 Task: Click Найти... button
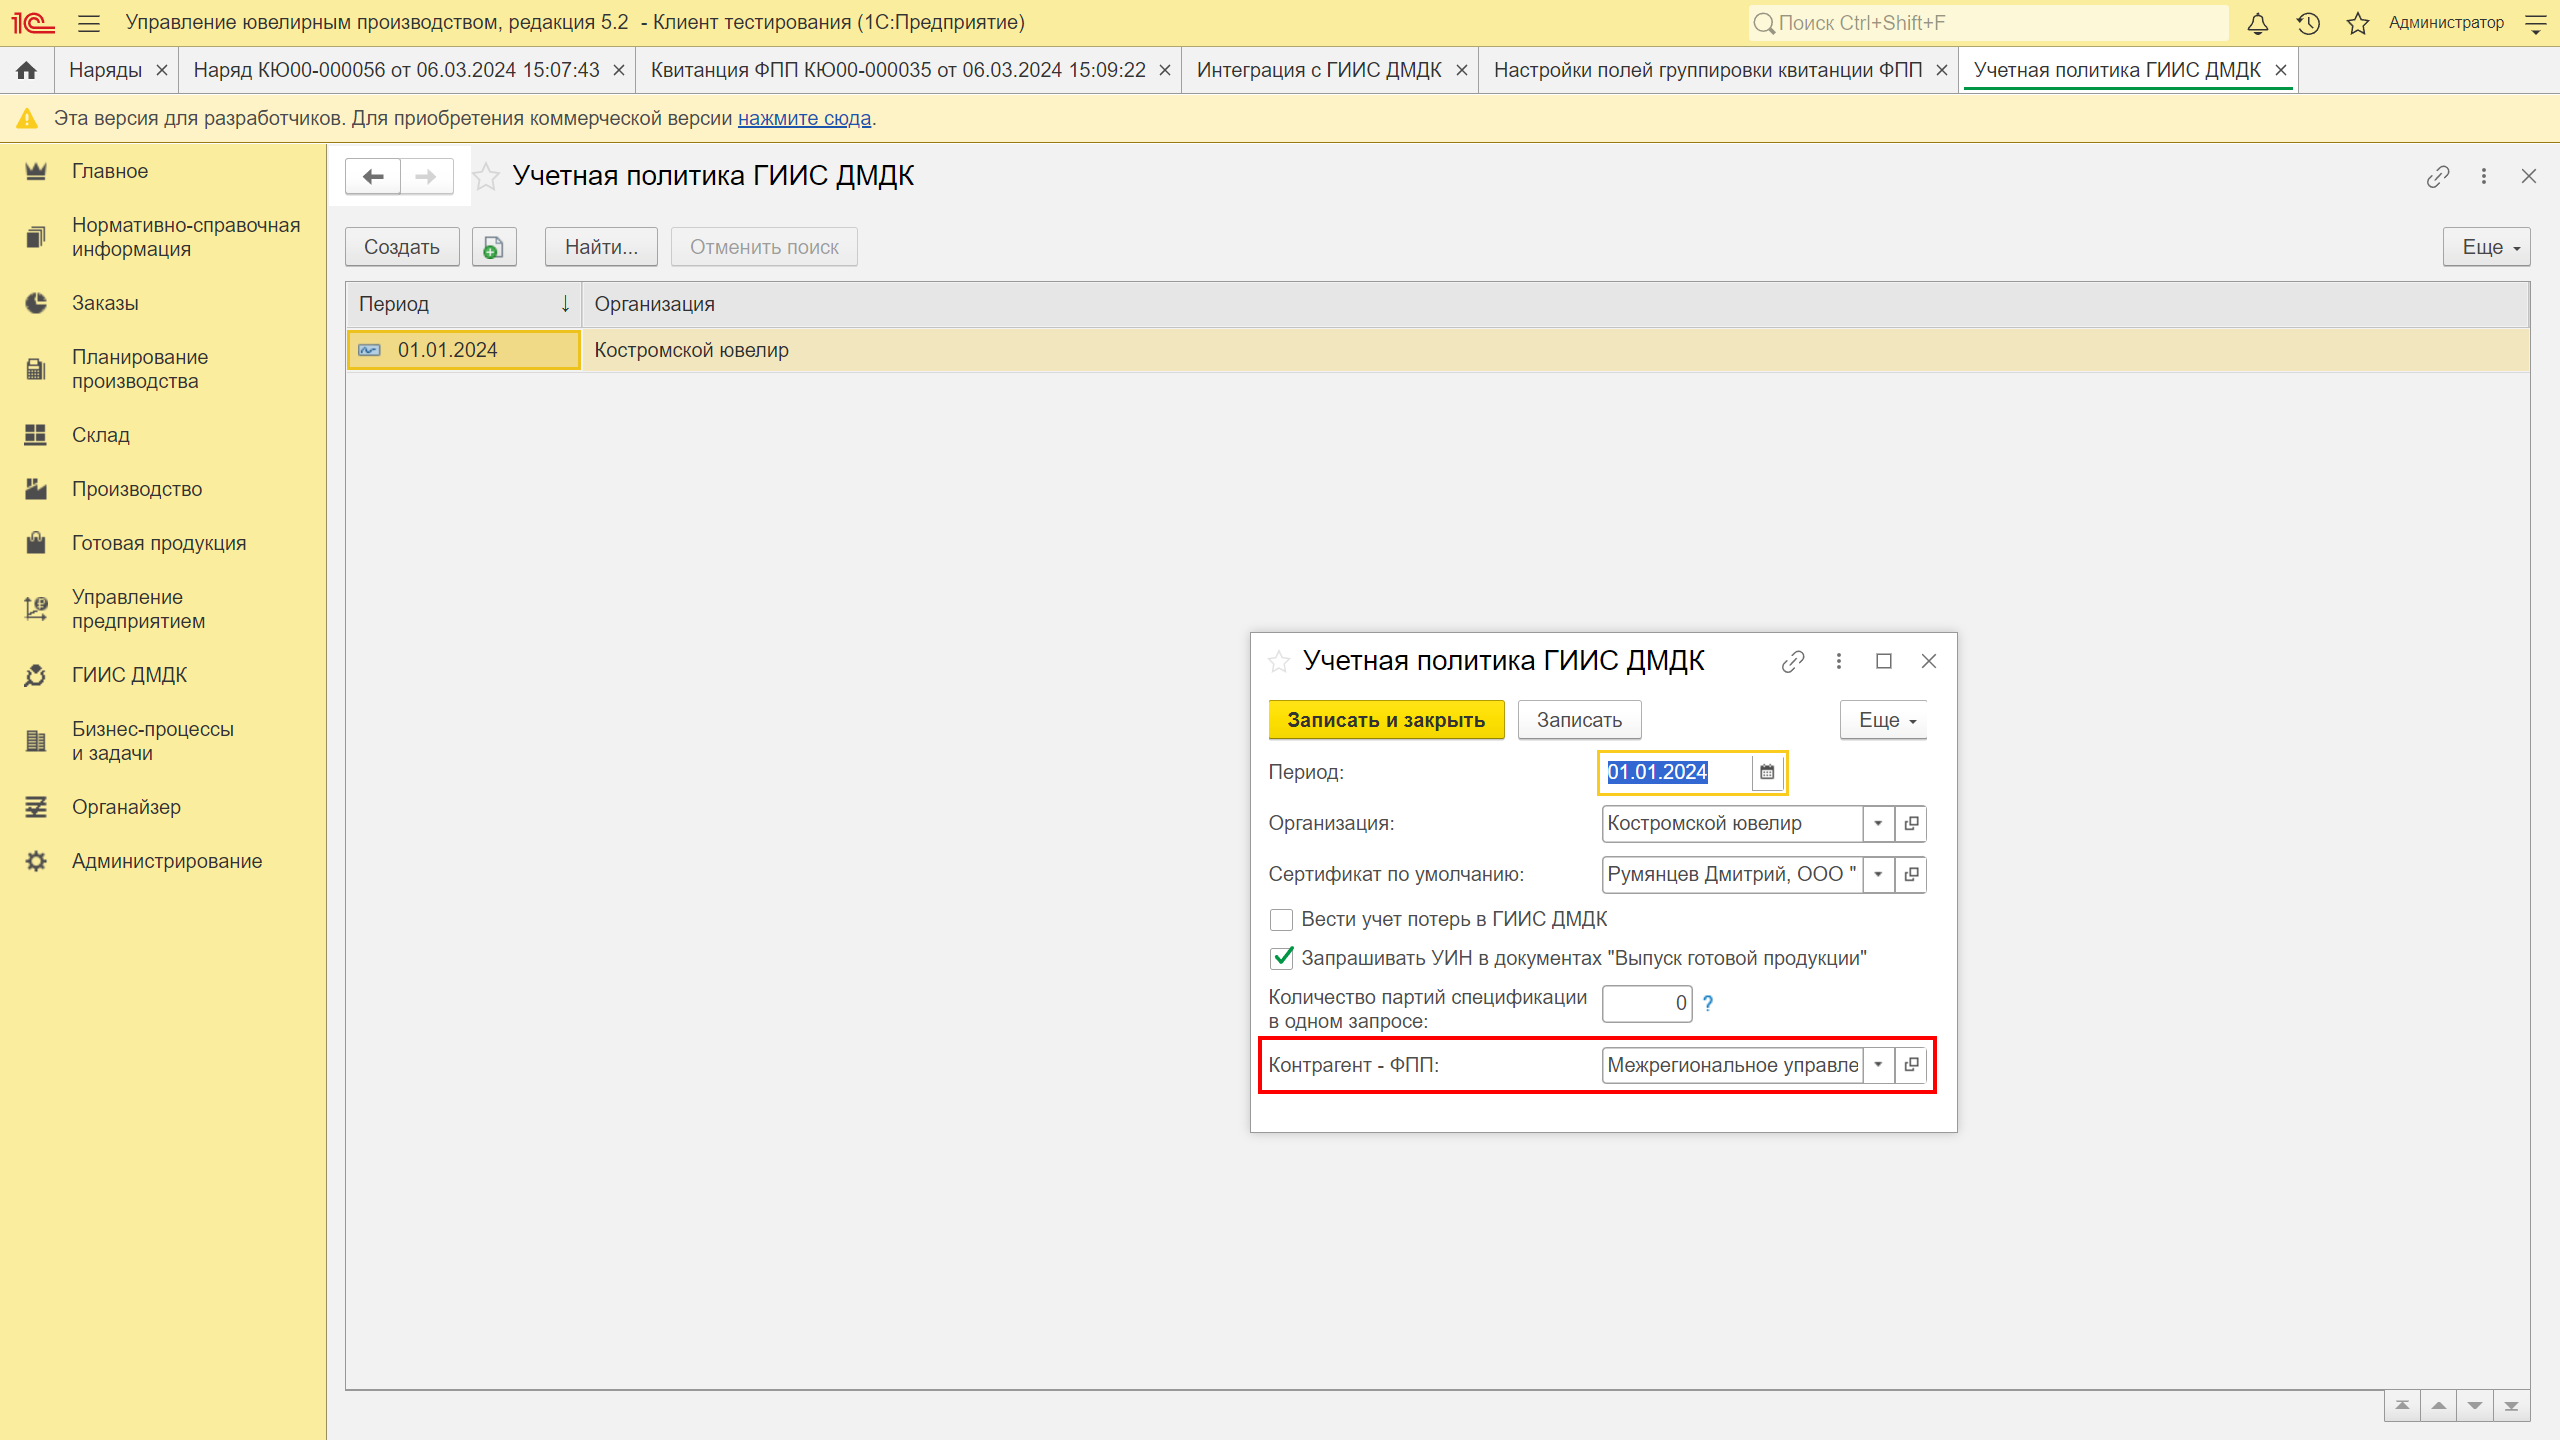pyautogui.click(x=601, y=247)
